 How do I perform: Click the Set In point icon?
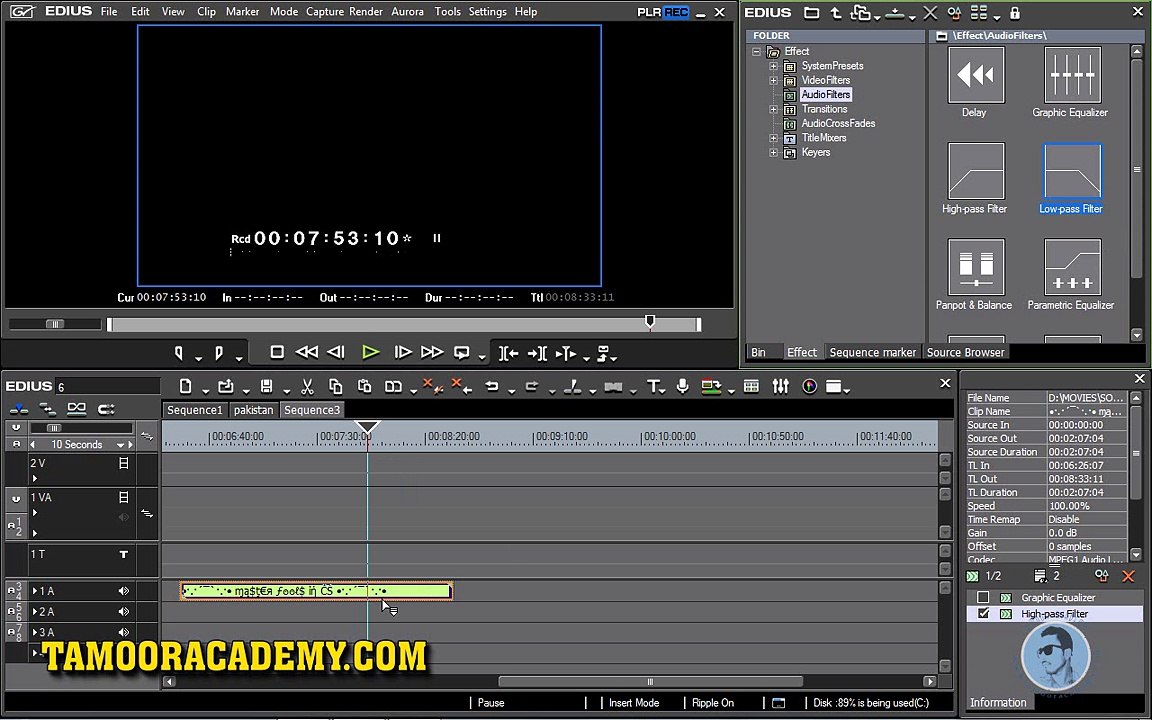tap(178, 353)
